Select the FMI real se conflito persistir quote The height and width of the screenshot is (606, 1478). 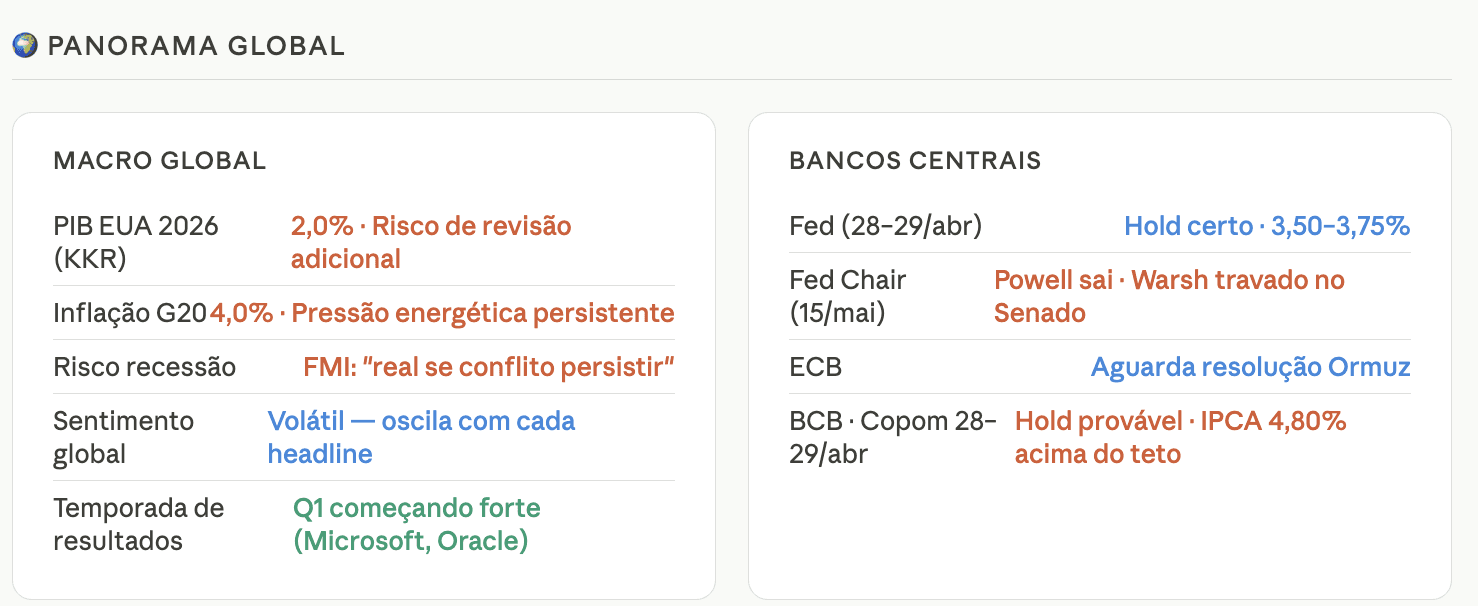click(x=489, y=367)
